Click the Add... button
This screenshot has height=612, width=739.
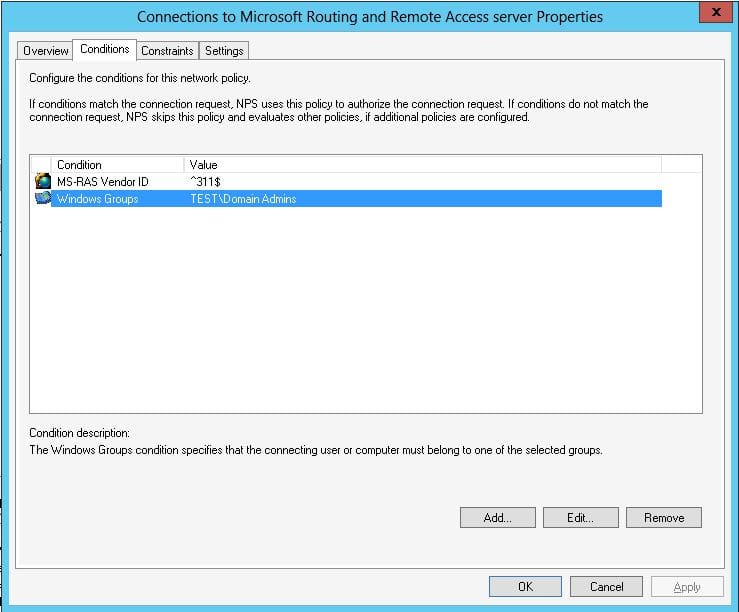coord(498,517)
